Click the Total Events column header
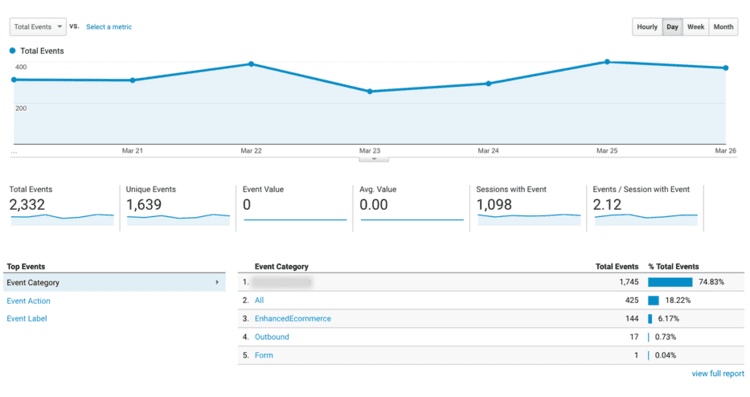 [617, 266]
